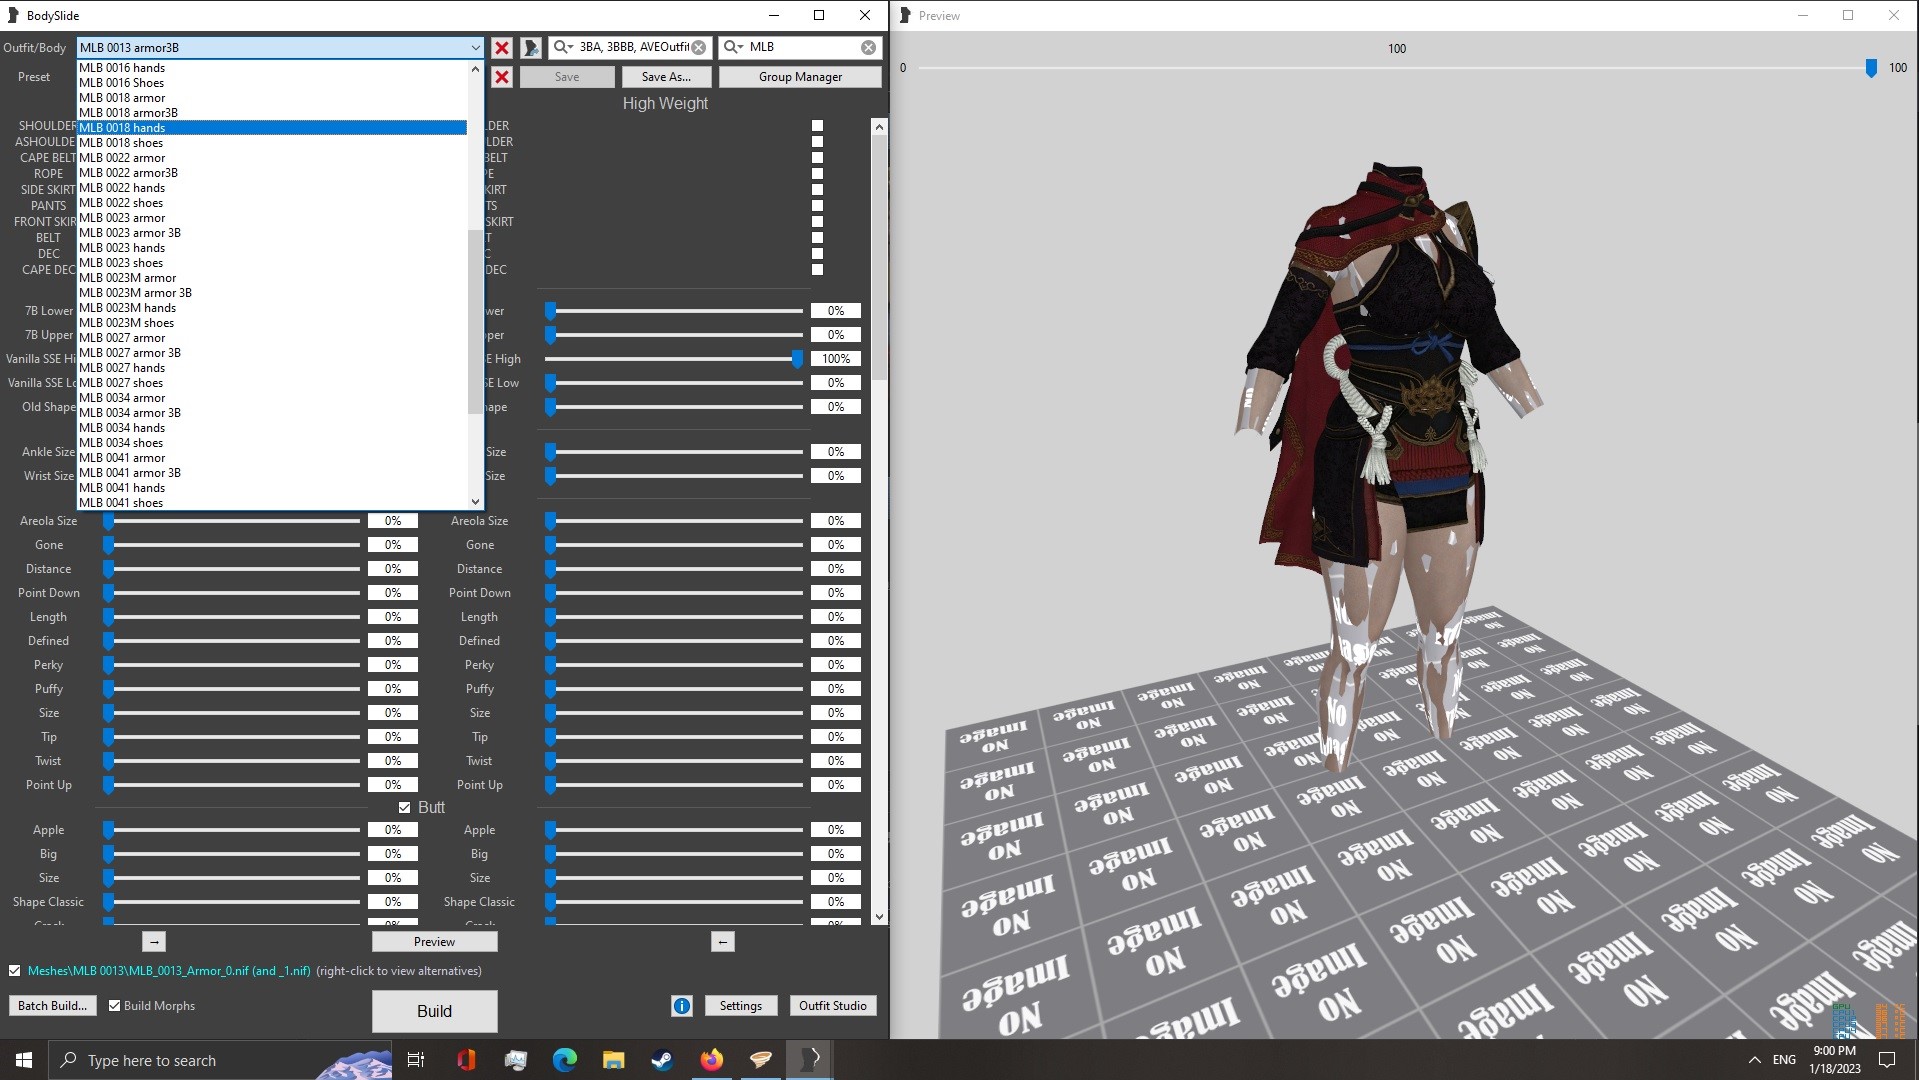Open the Group Manager
The image size is (1919, 1080).
tap(799, 76)
